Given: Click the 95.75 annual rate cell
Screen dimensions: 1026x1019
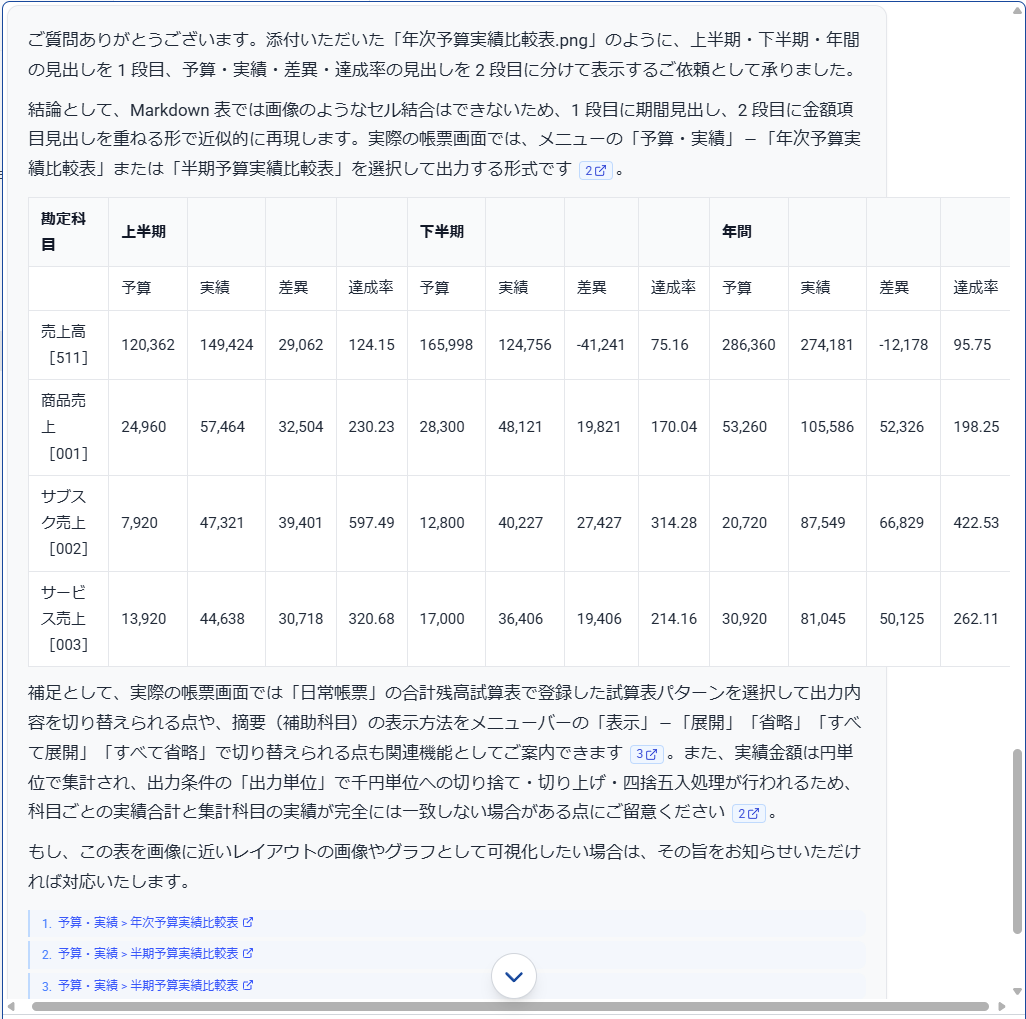Looking at the screenshot, I should (x=975, y=345).
